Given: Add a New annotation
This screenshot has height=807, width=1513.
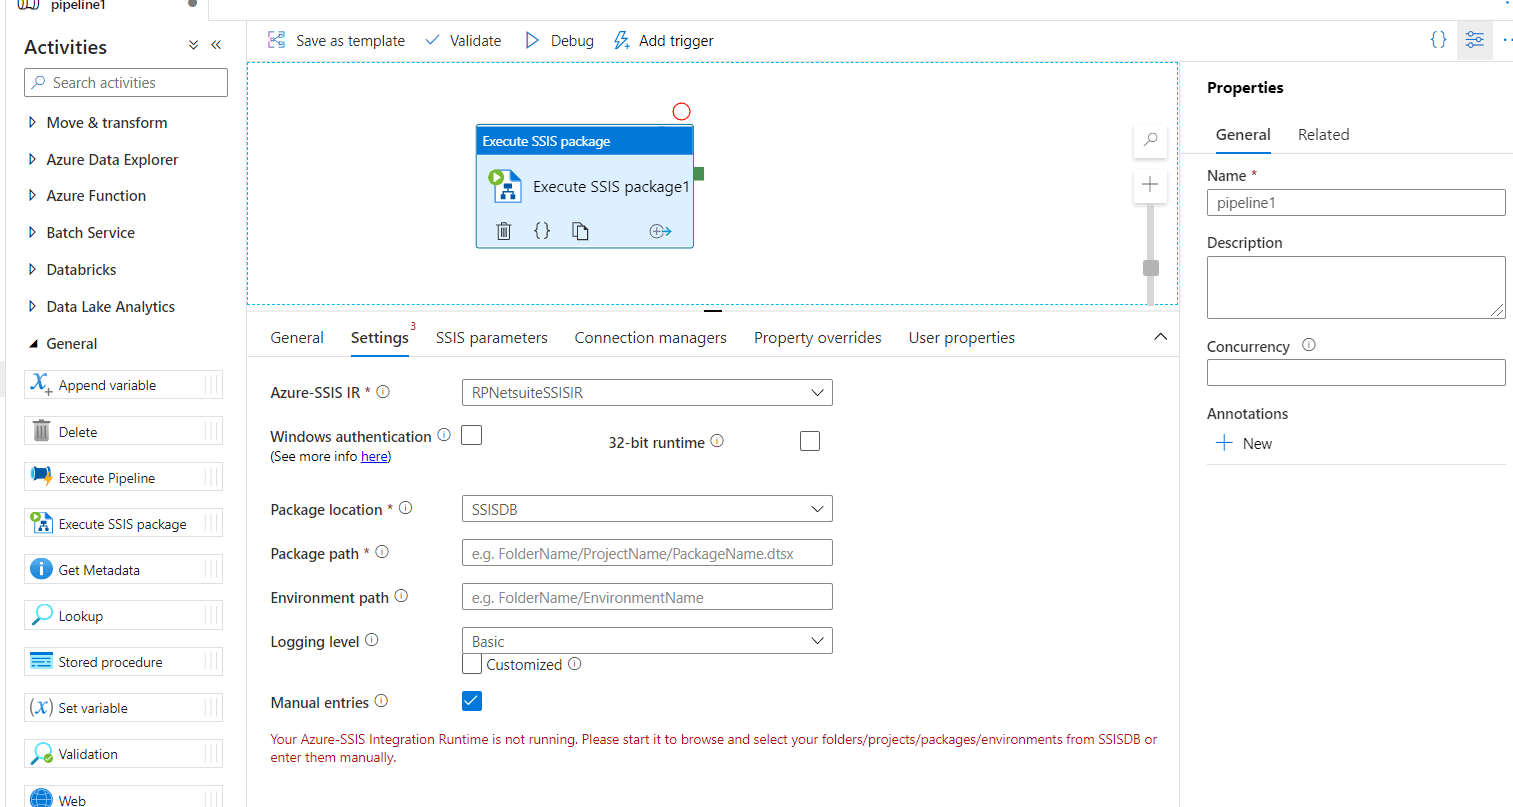Looking at the screenshot, I should (1244, 444).
